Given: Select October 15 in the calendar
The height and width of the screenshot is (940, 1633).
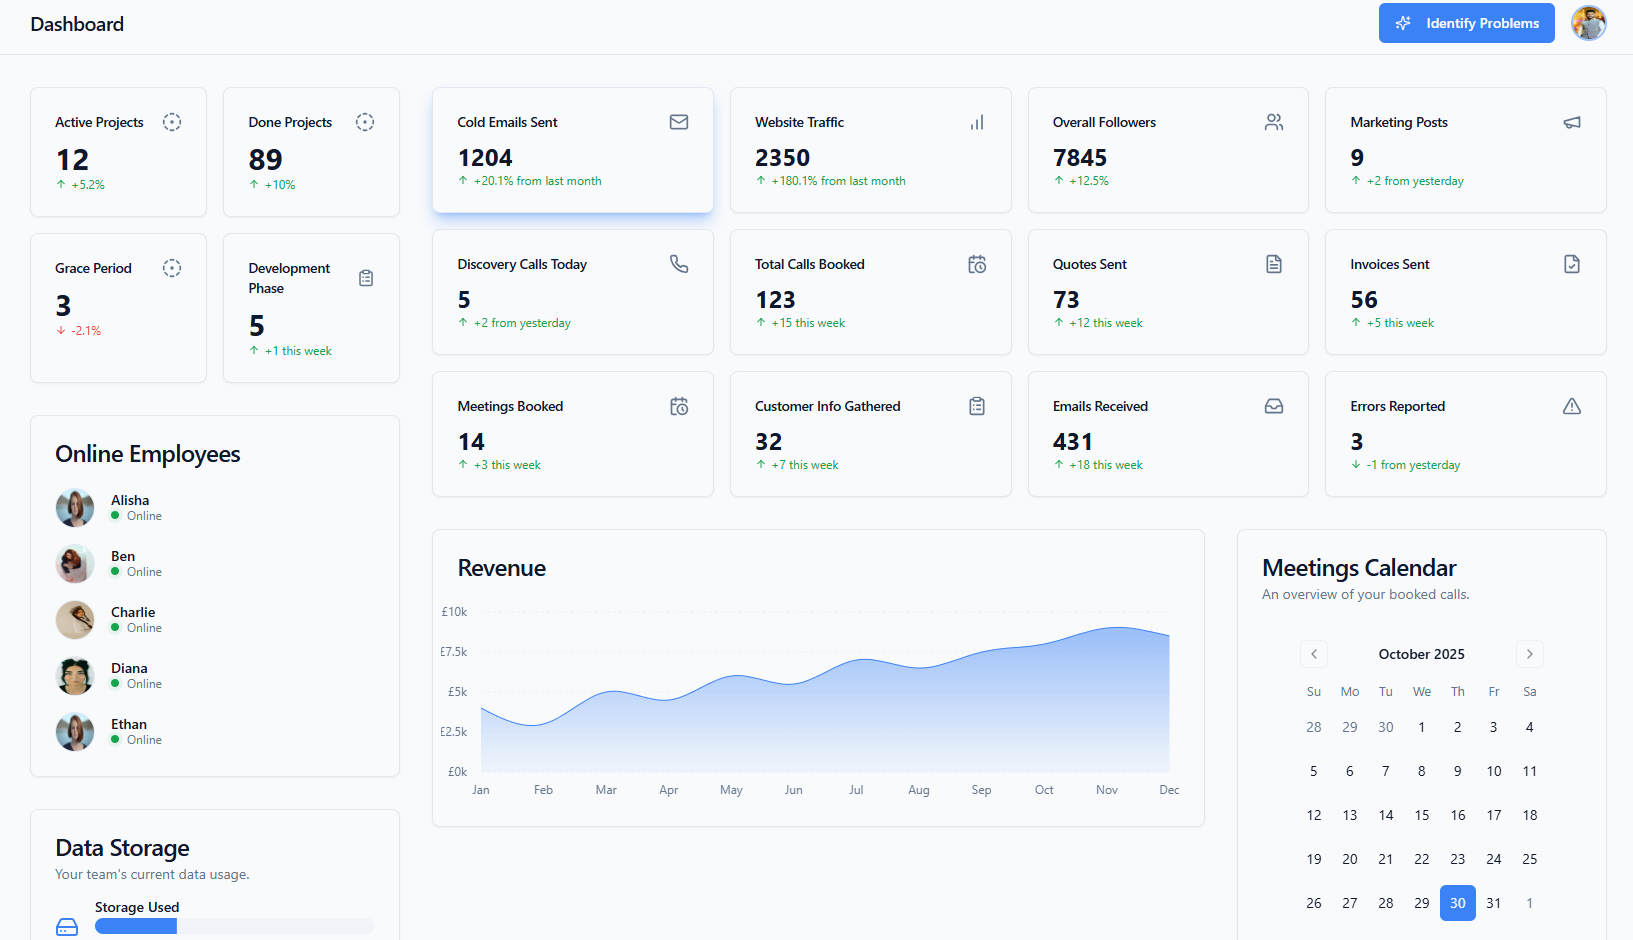Looking at the screenshot, I should click(x=1421, y=815).
